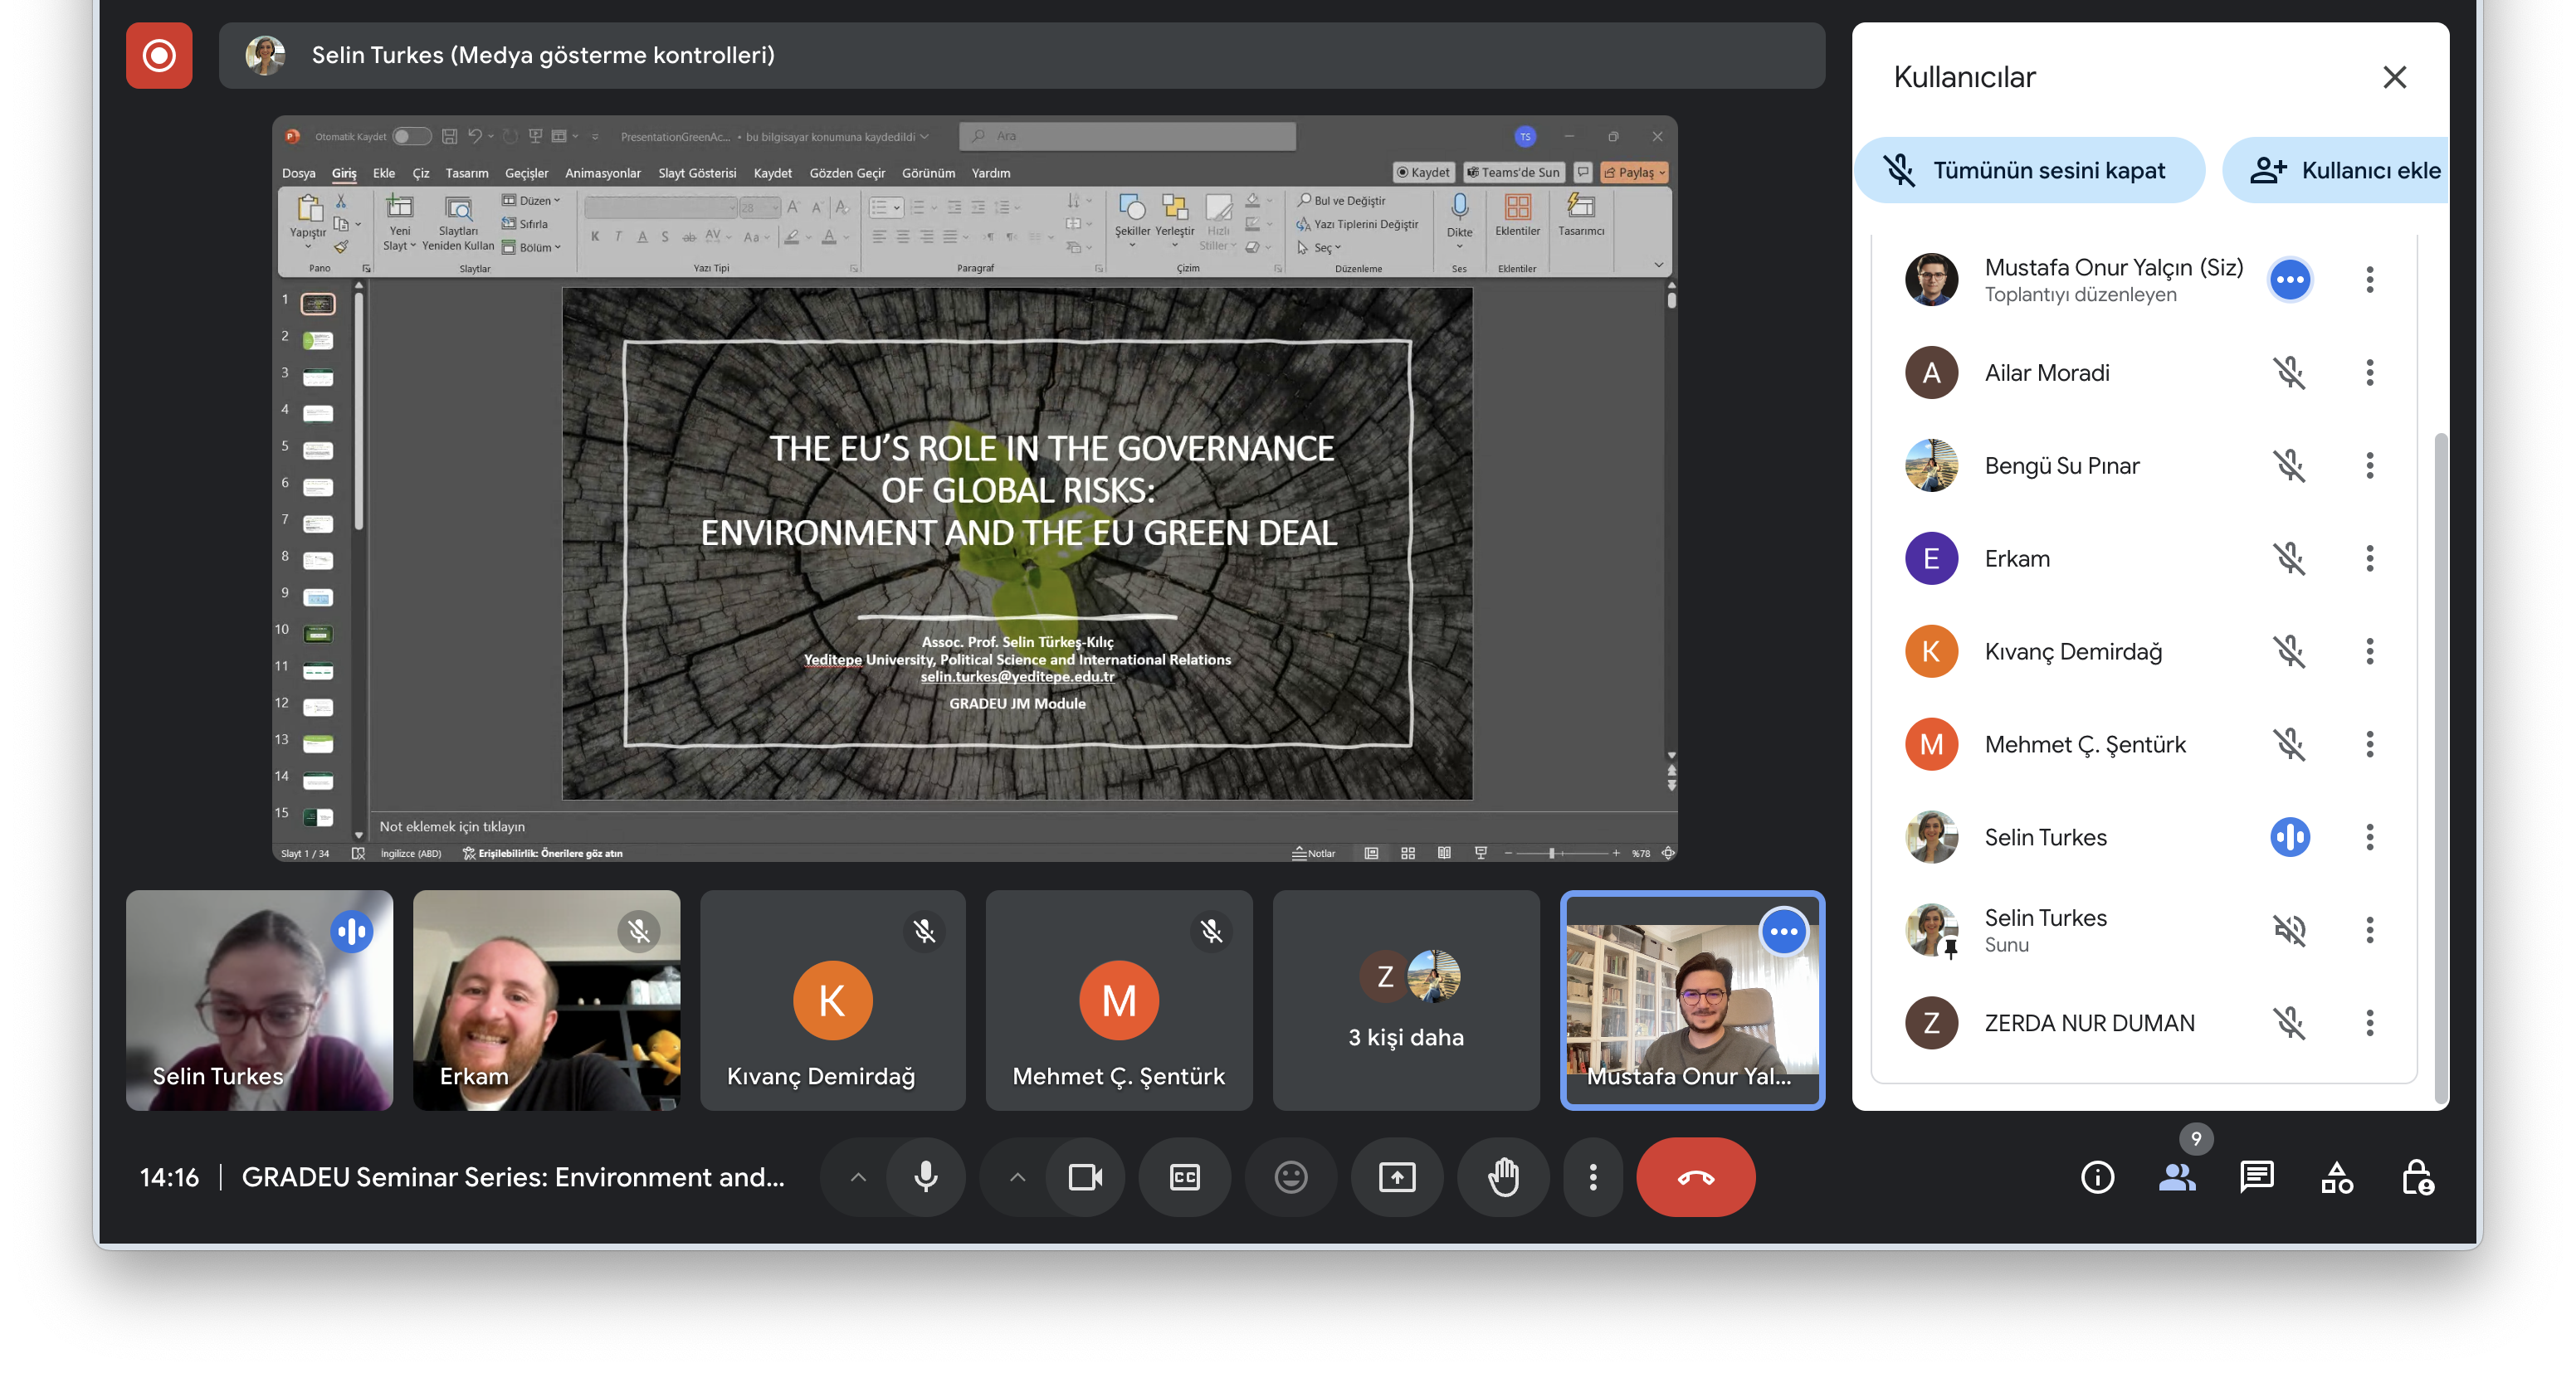
Task: Open meeting details info icon
Action: (2097, 1177)
